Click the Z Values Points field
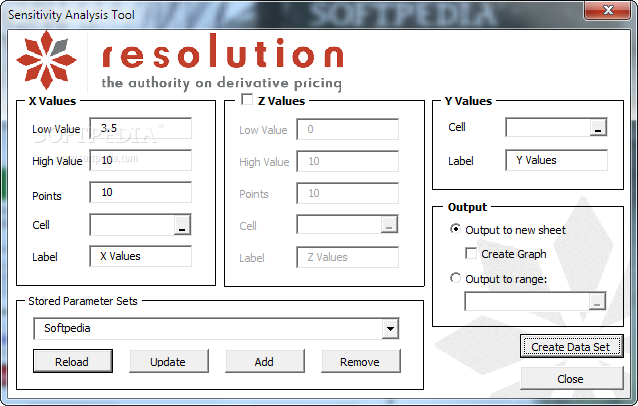638x406 pixels. point(347,193)
